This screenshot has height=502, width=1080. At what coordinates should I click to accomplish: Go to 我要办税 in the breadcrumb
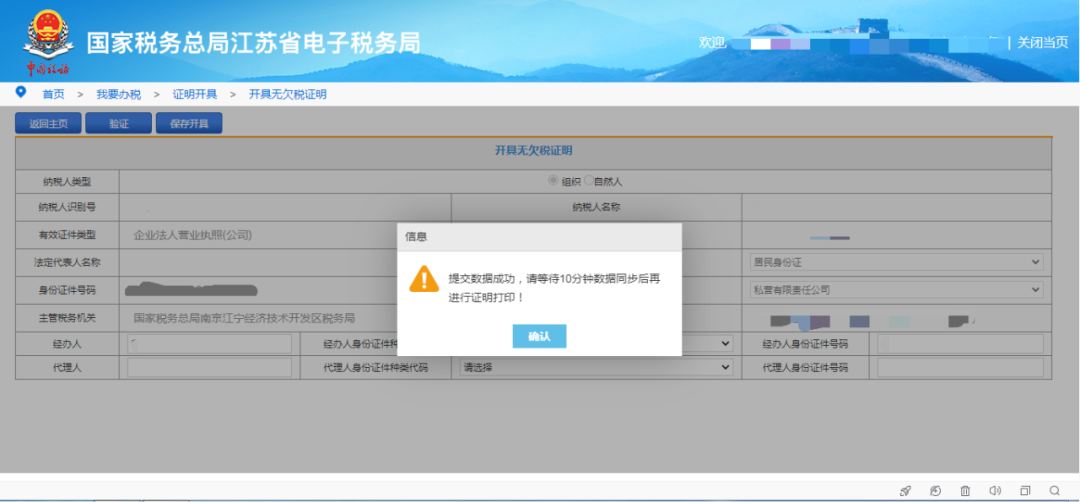118,94
